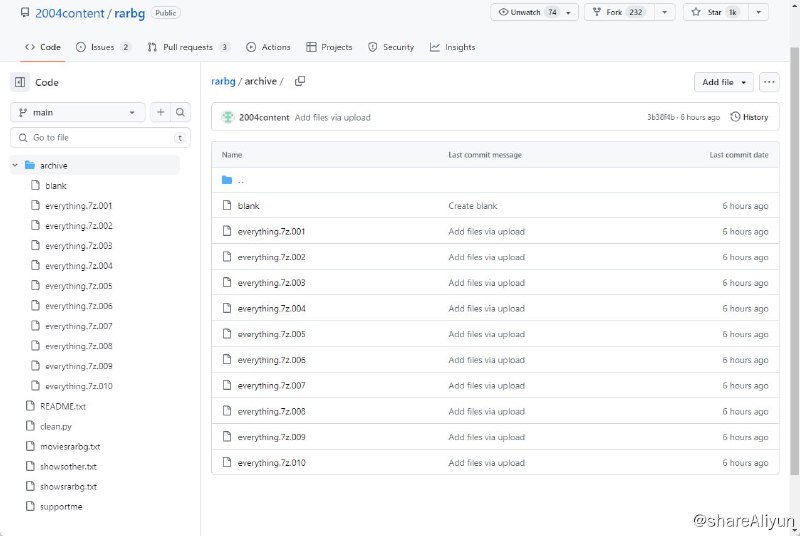The width and height of the screenshot is (800, 536).
Task: Collapse the archive folder chevron
Action: pos(15,165)
